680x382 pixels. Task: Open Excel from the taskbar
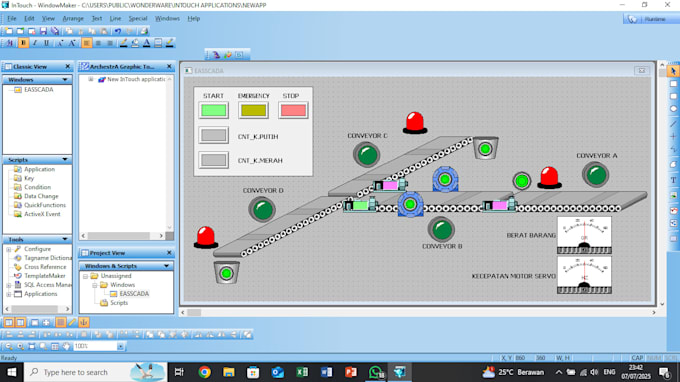pos(302,372)
